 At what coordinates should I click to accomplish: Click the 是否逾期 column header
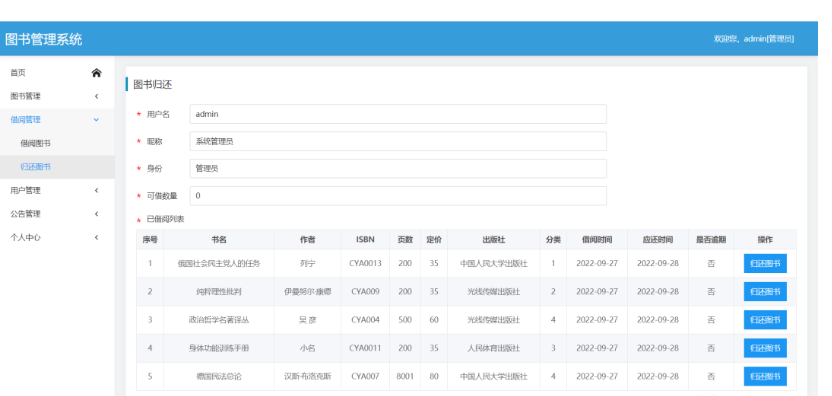pos(711,240)
